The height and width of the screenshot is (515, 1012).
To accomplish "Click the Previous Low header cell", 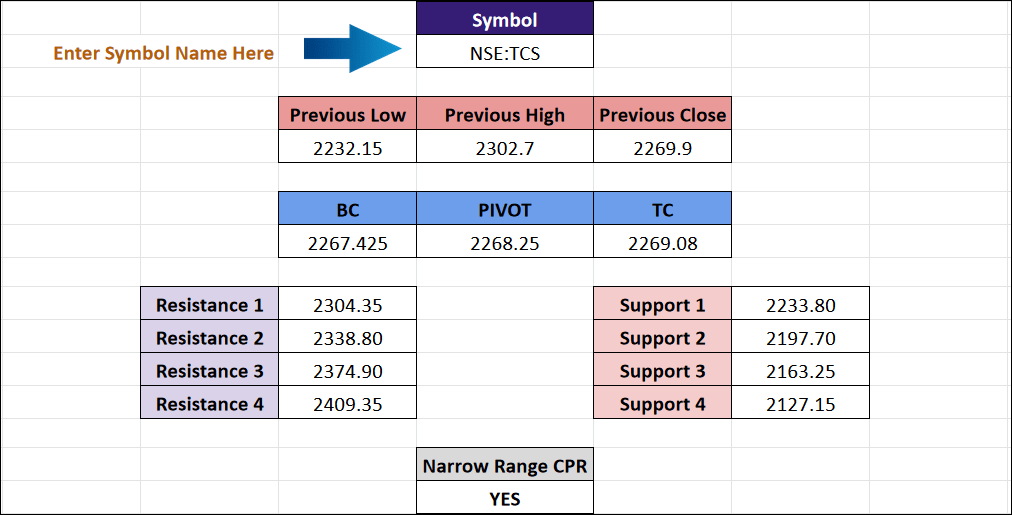I will point(347,114).
